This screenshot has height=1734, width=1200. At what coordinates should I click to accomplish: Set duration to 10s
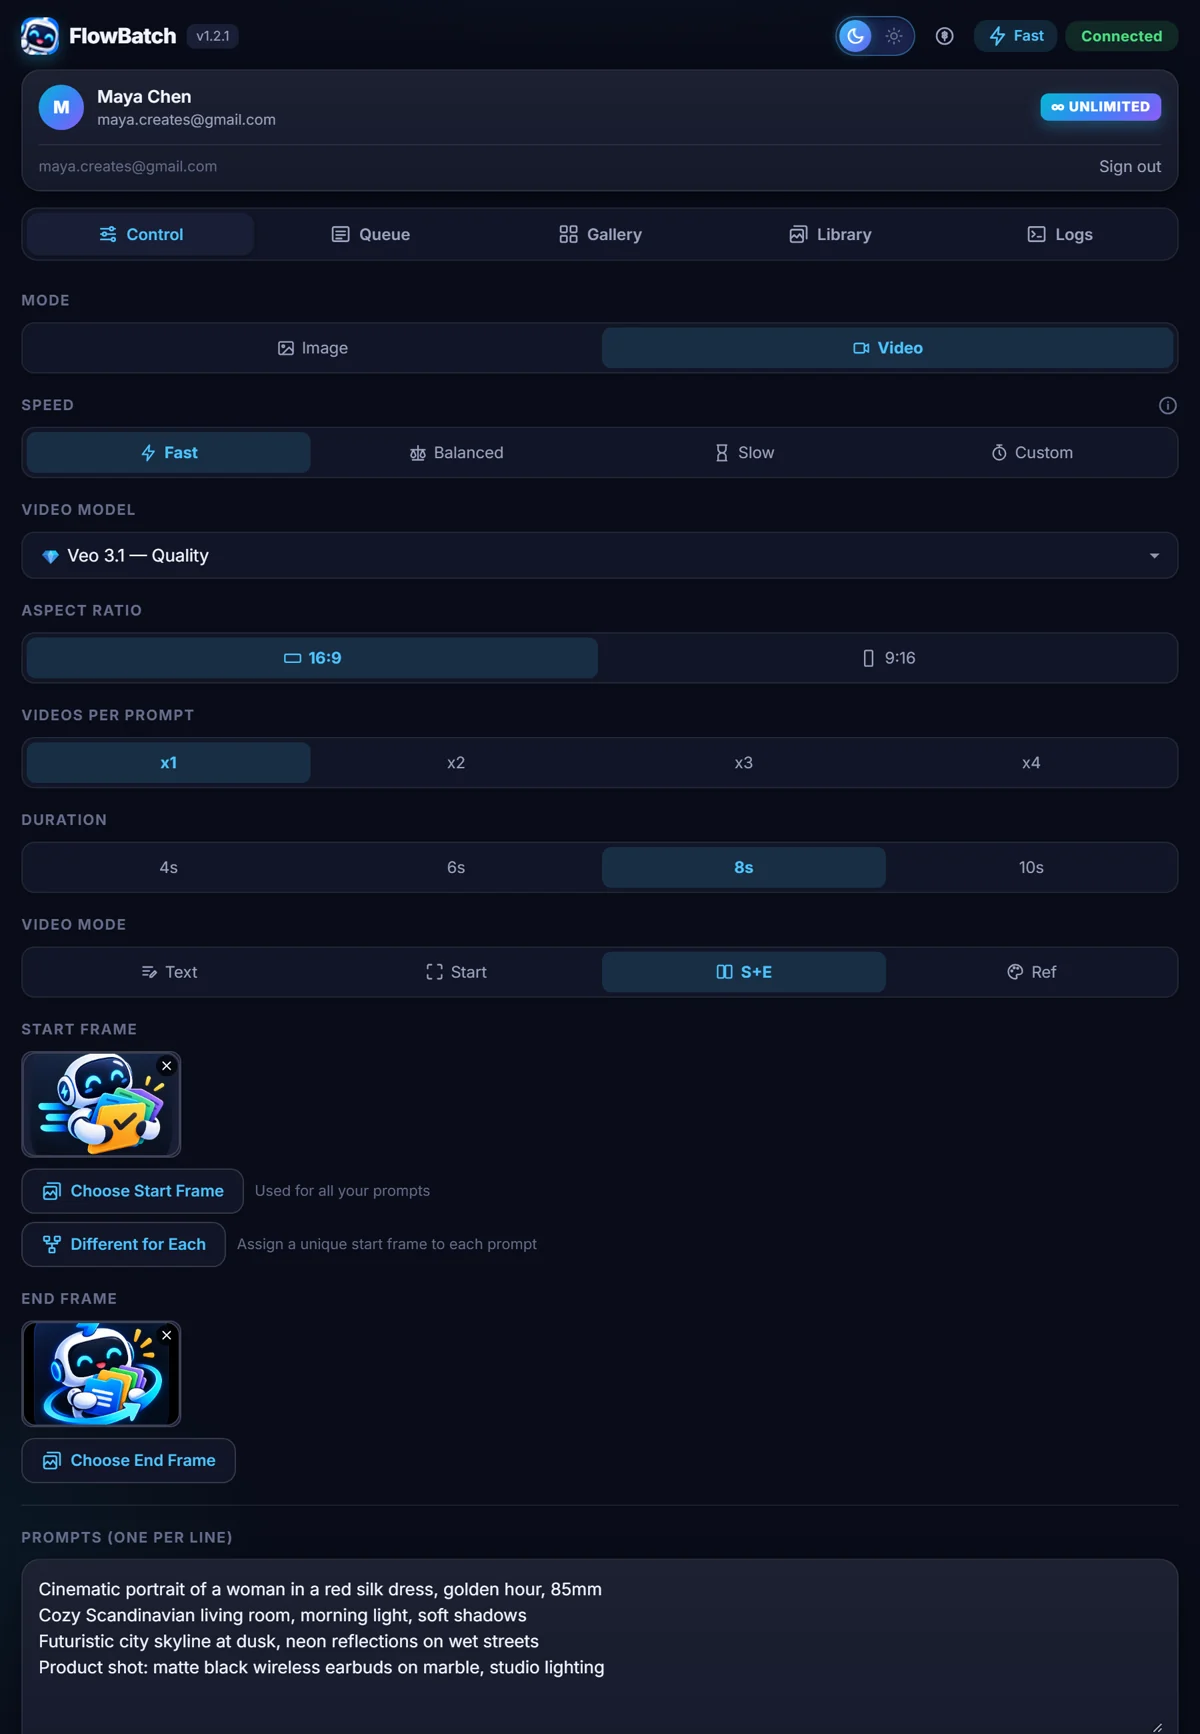(1031, 868)
